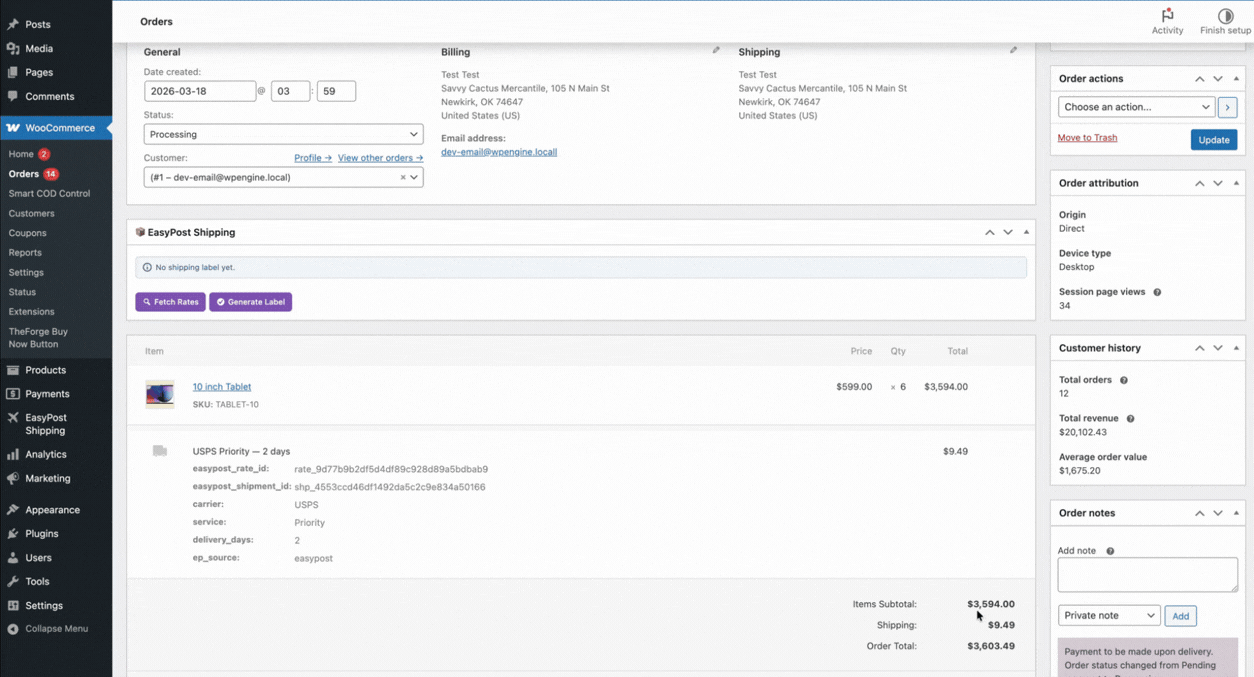The image size is (1254, 677).
Task: Open the Session page views help tooltip
Action: click(x=1157, y=291)
